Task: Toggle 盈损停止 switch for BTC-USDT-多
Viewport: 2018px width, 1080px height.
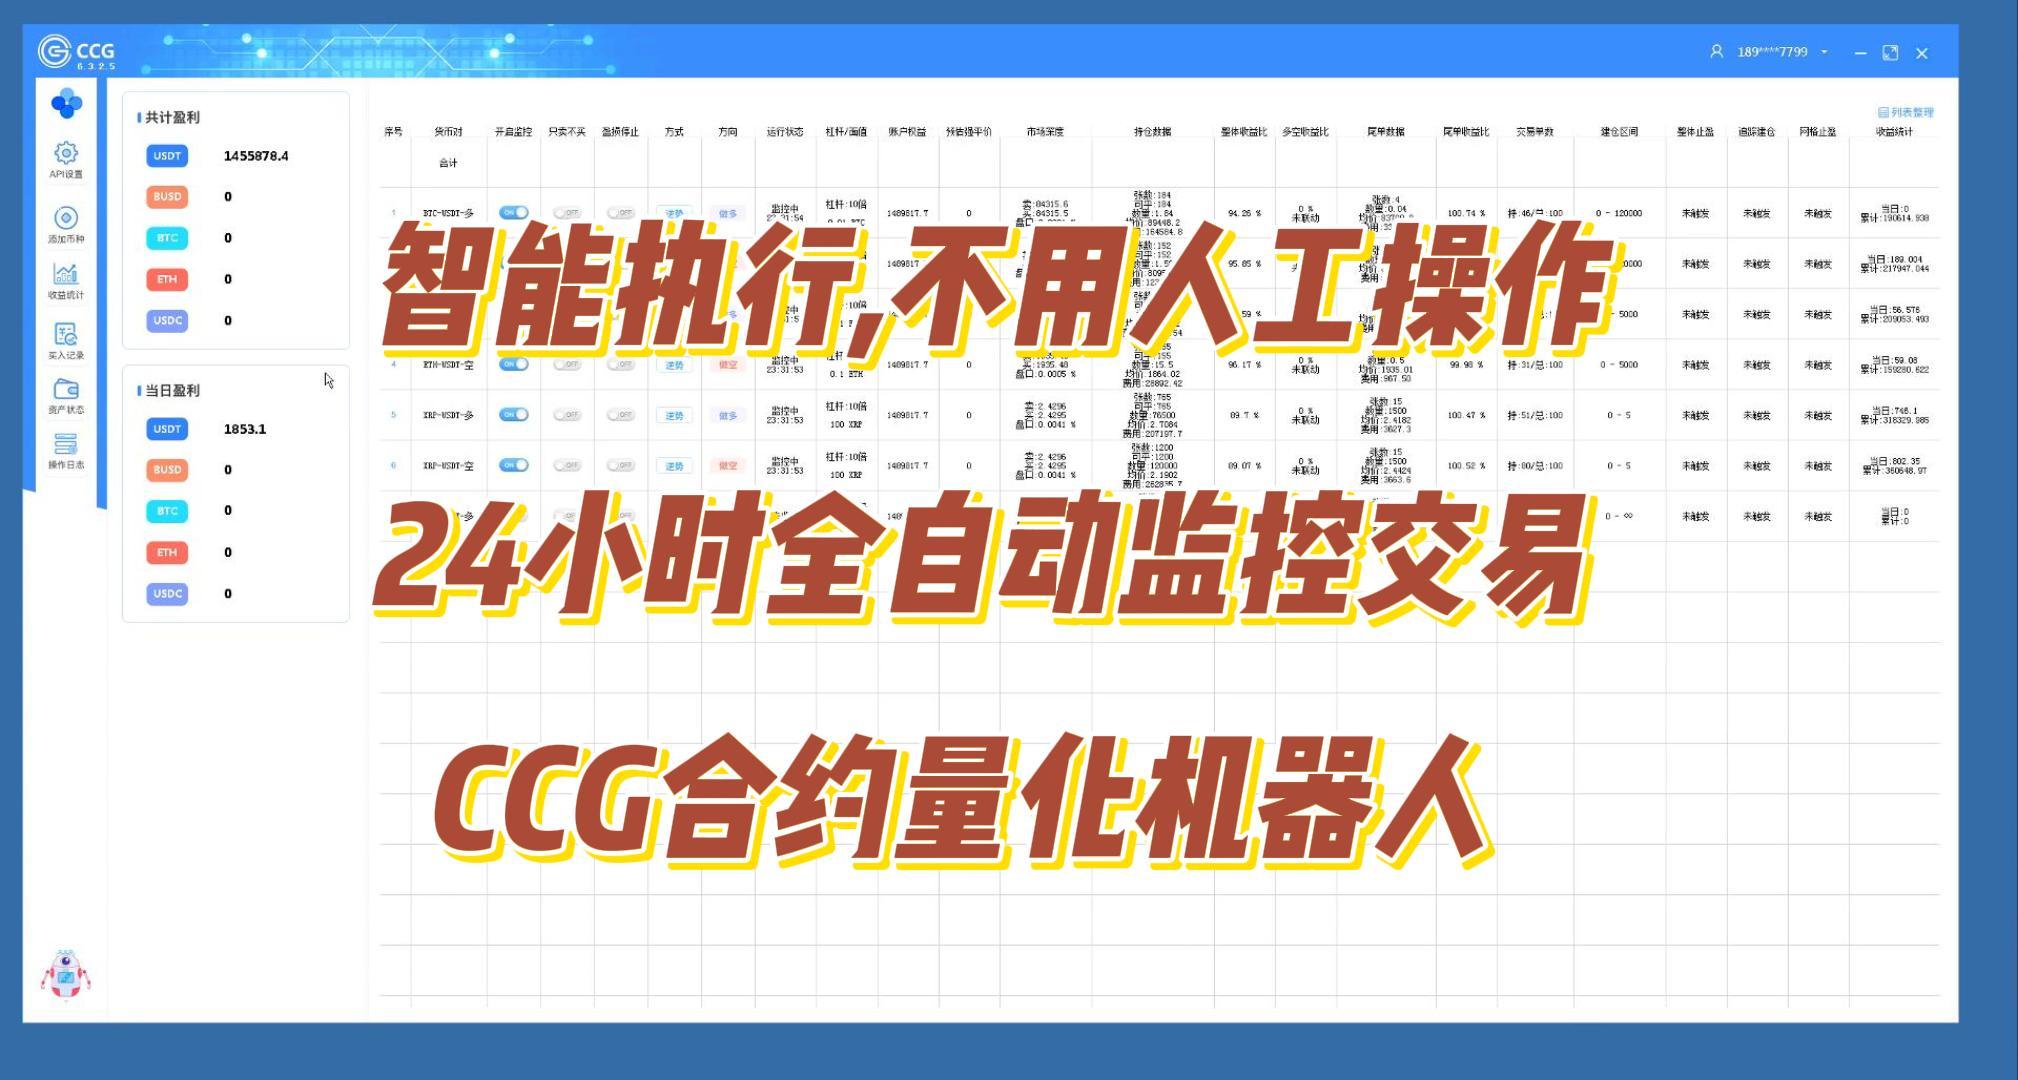Action: (x=620, y=213)
